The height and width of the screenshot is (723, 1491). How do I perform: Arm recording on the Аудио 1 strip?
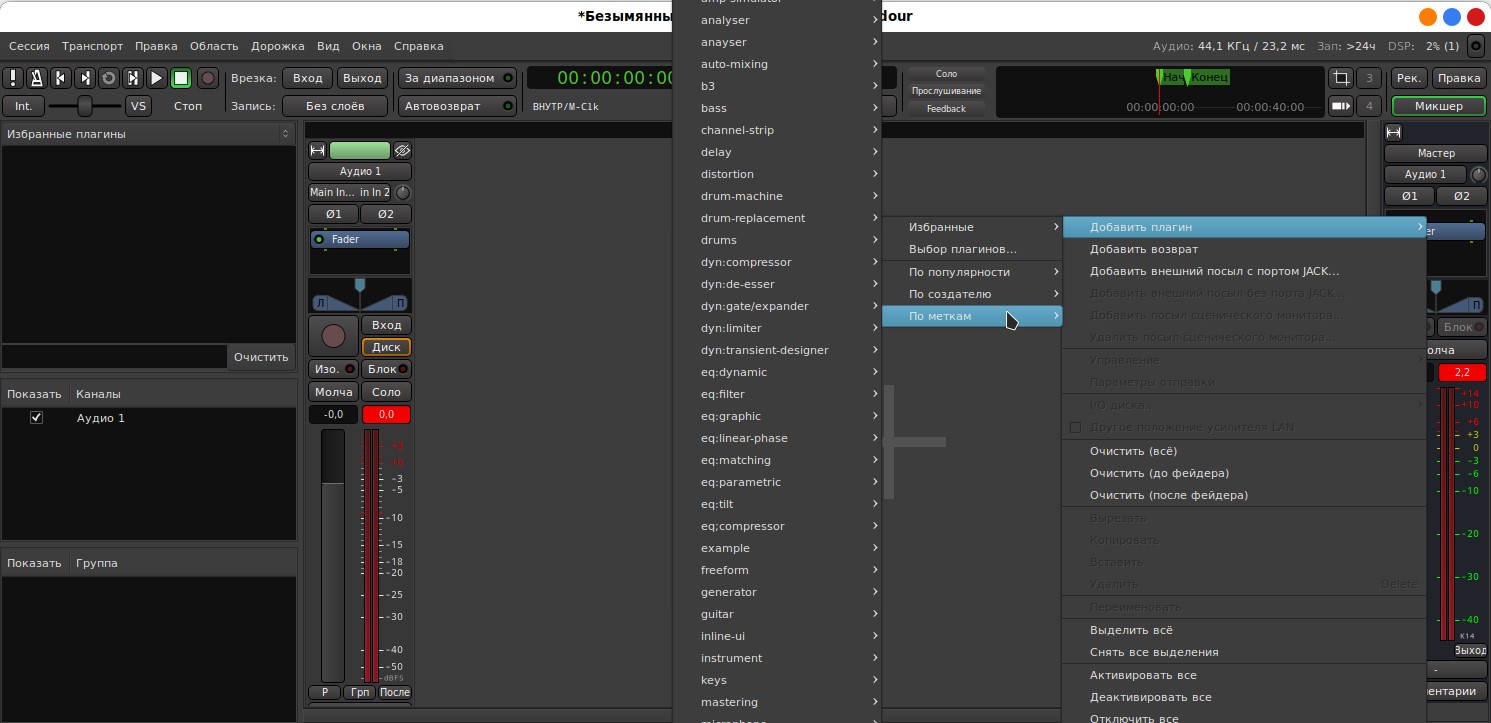pyautogui.click(x=333, y=336)
